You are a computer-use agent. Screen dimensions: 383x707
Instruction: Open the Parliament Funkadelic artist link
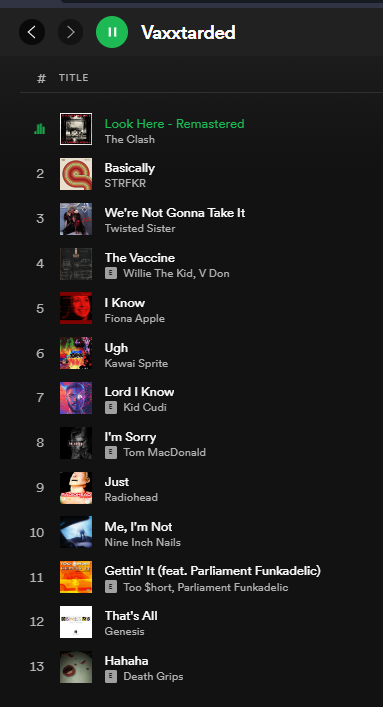pos(233,587)
